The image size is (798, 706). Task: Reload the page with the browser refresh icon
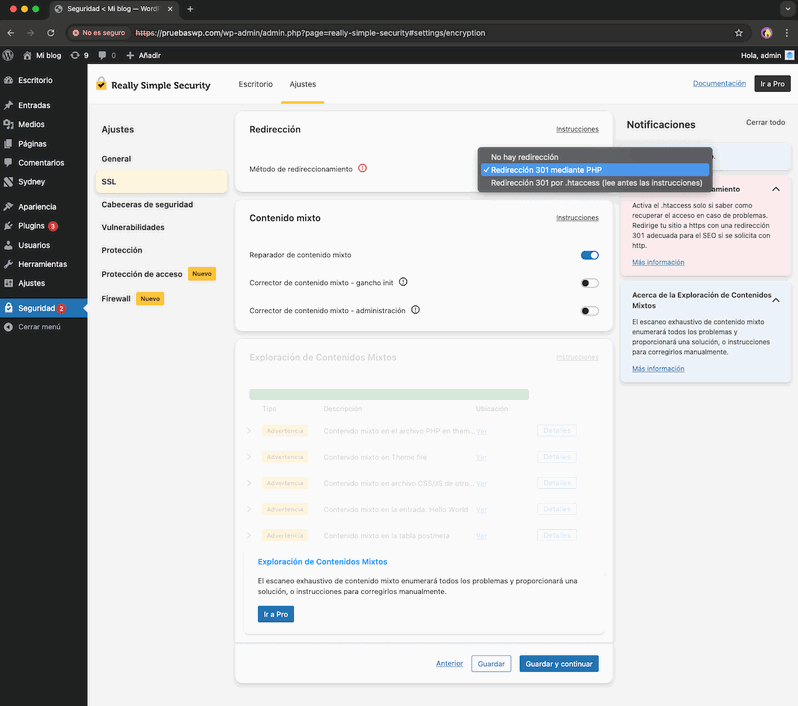(x=50, y=33)
